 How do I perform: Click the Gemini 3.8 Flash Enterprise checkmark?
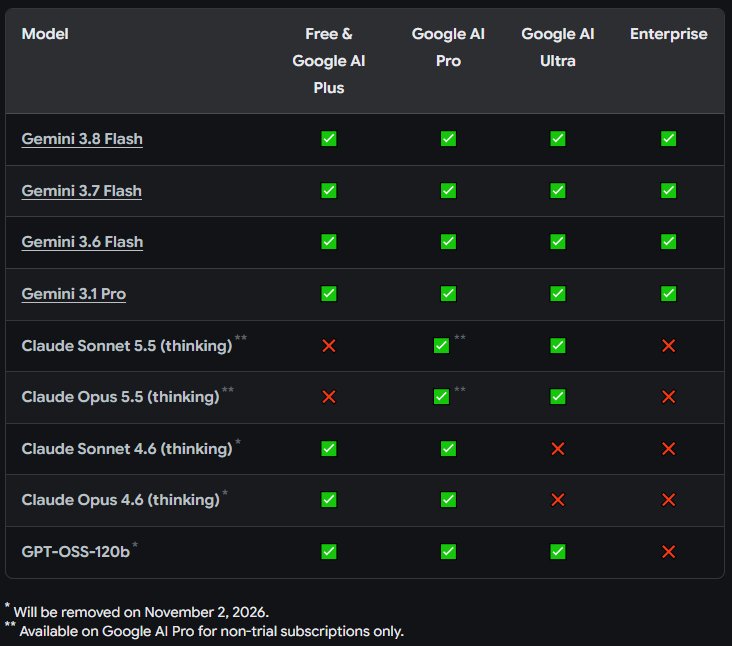(x=669, y=139)
